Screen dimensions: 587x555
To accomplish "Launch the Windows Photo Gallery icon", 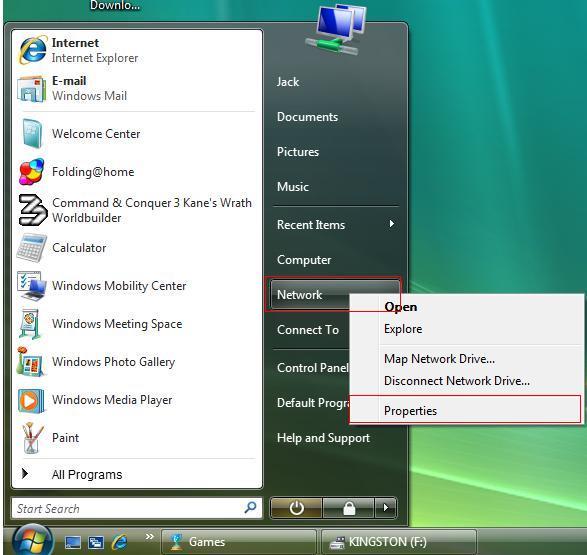I will coord(30,362).
